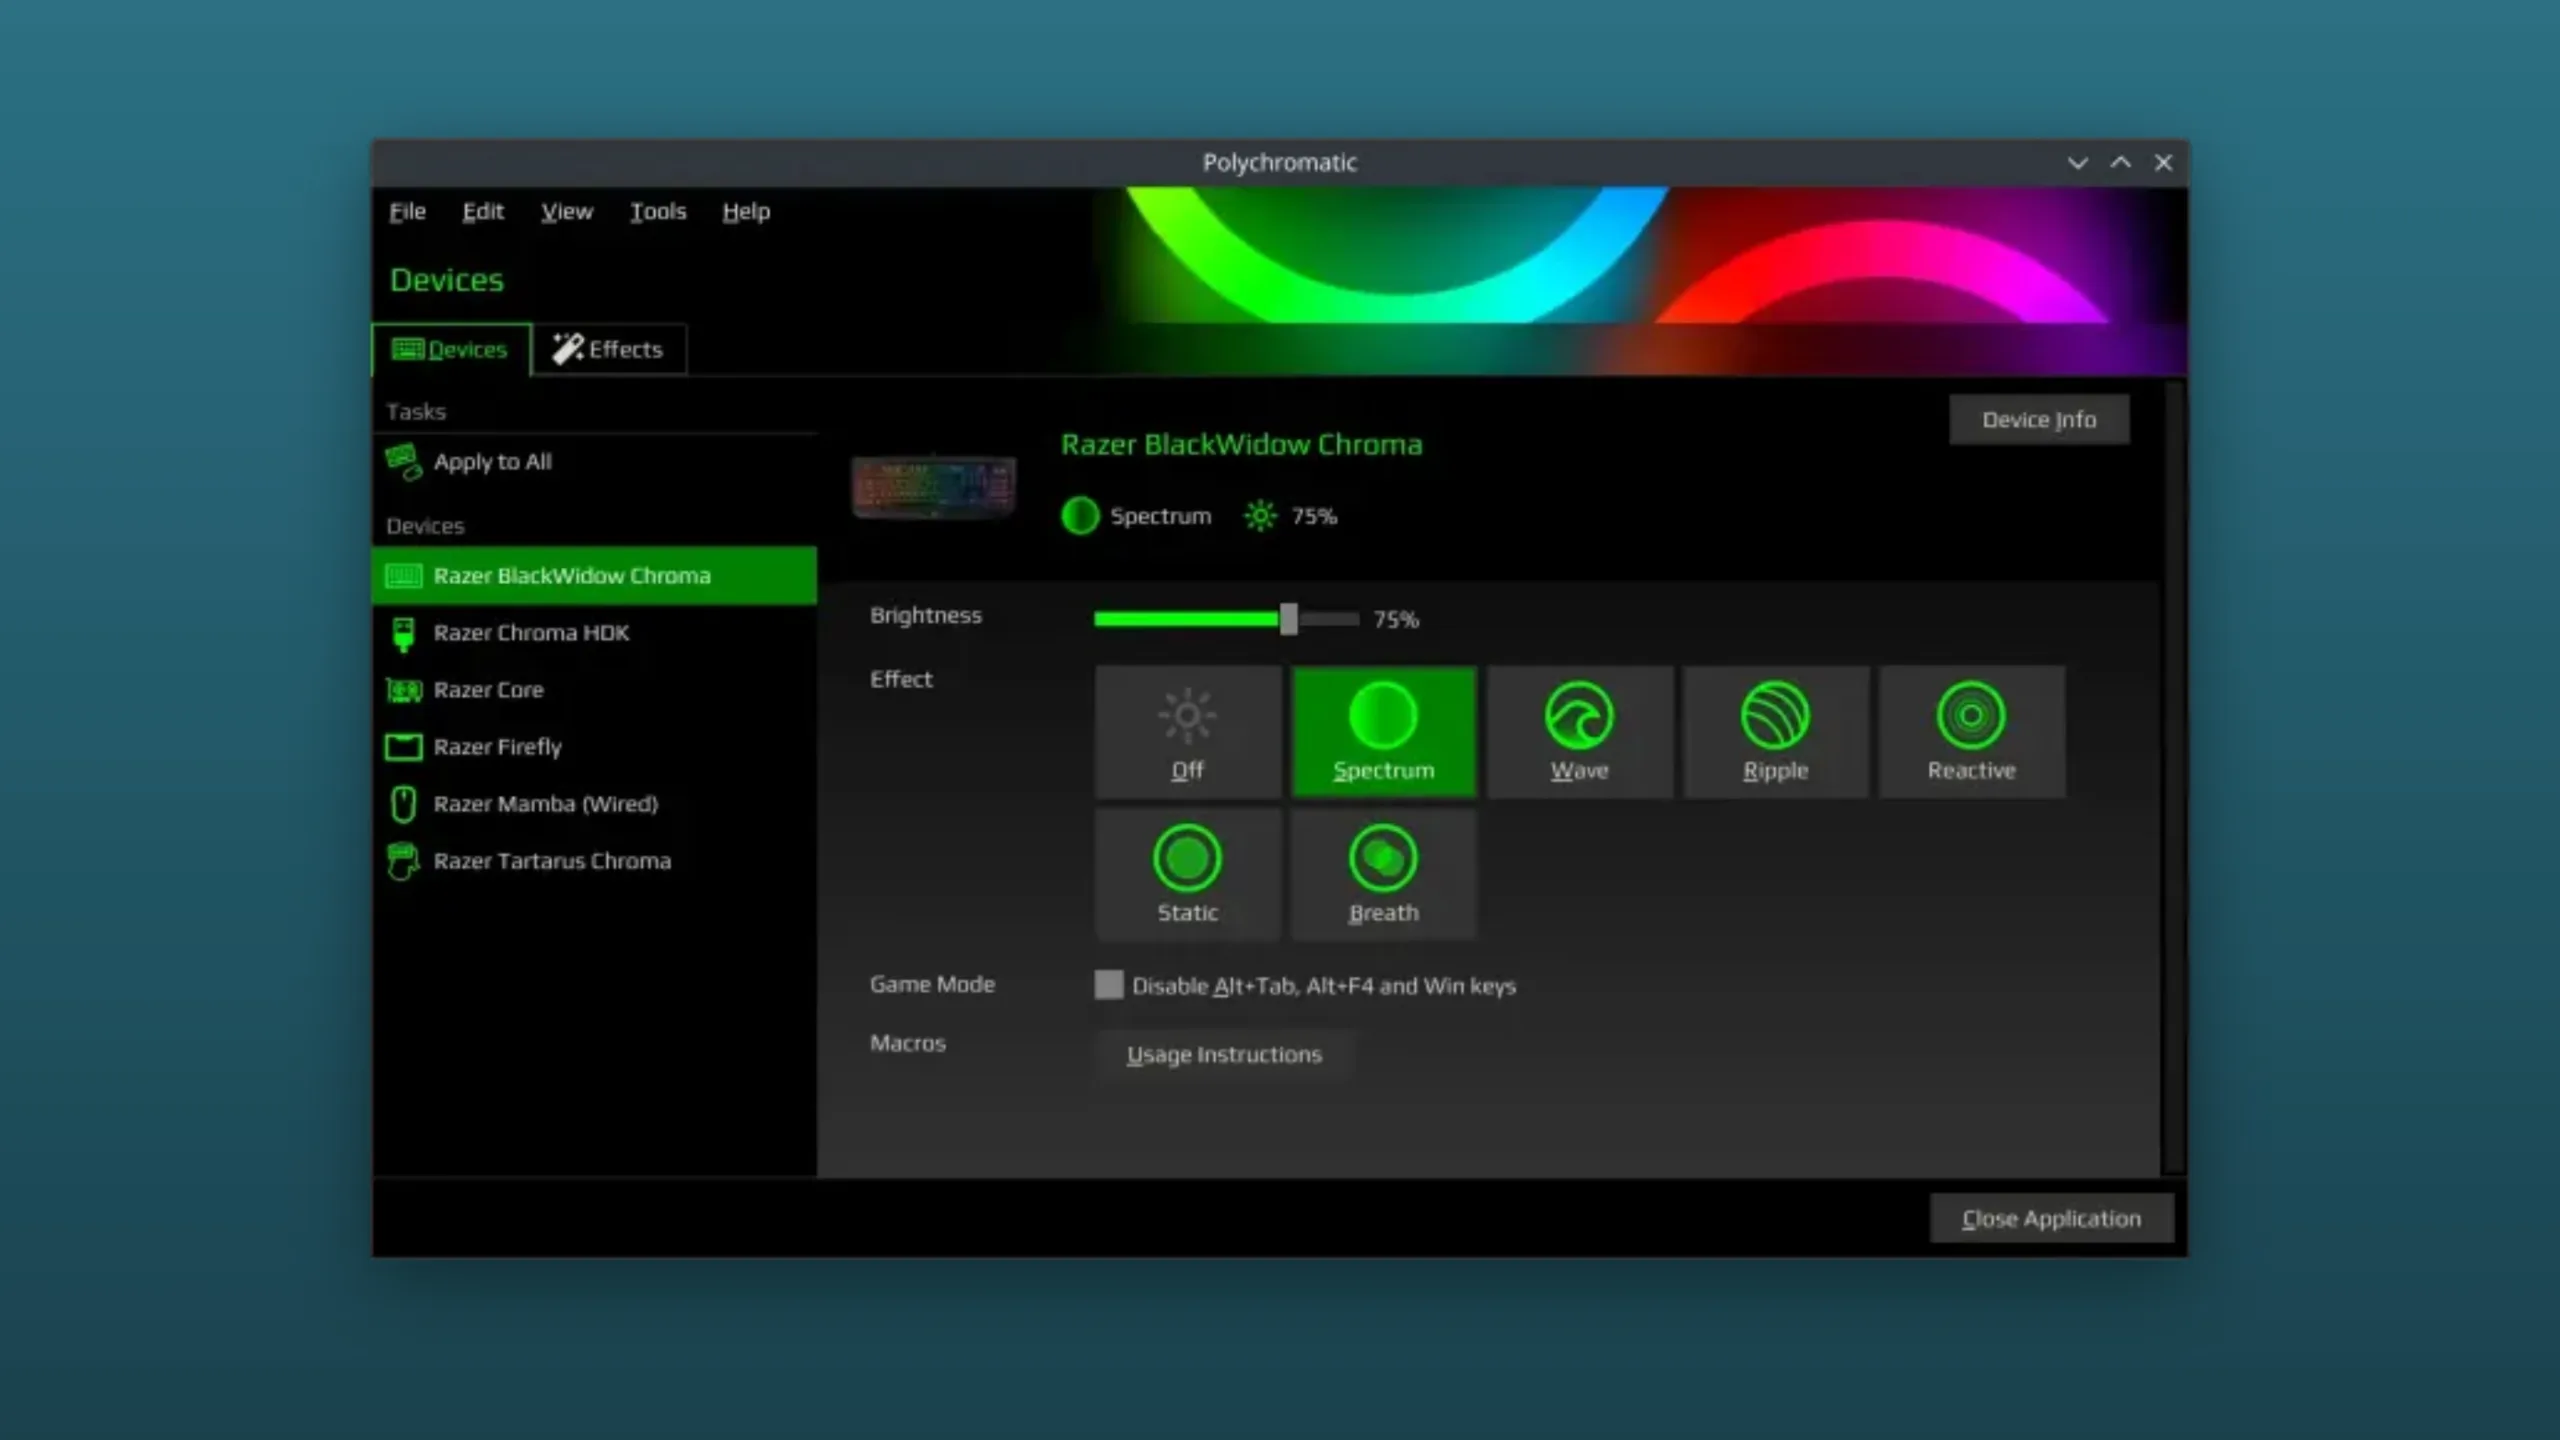Open the Tools menu
The height and width of the screenshot is (1440, 2560).
tap(658, 212)
